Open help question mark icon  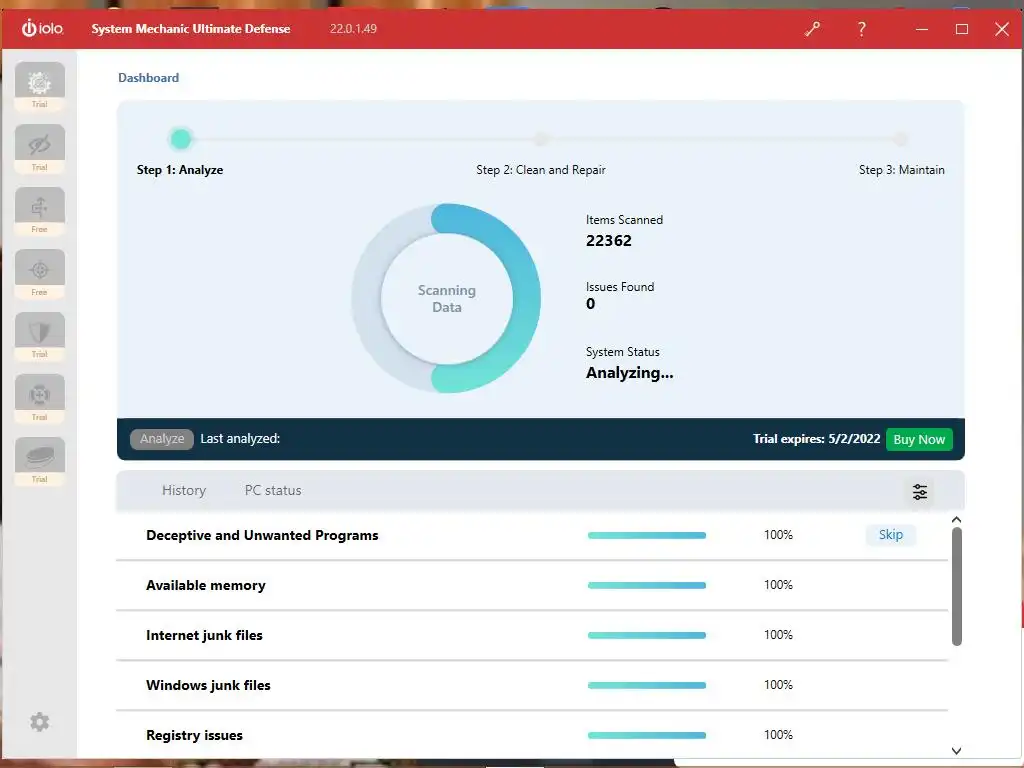(861, 29)
